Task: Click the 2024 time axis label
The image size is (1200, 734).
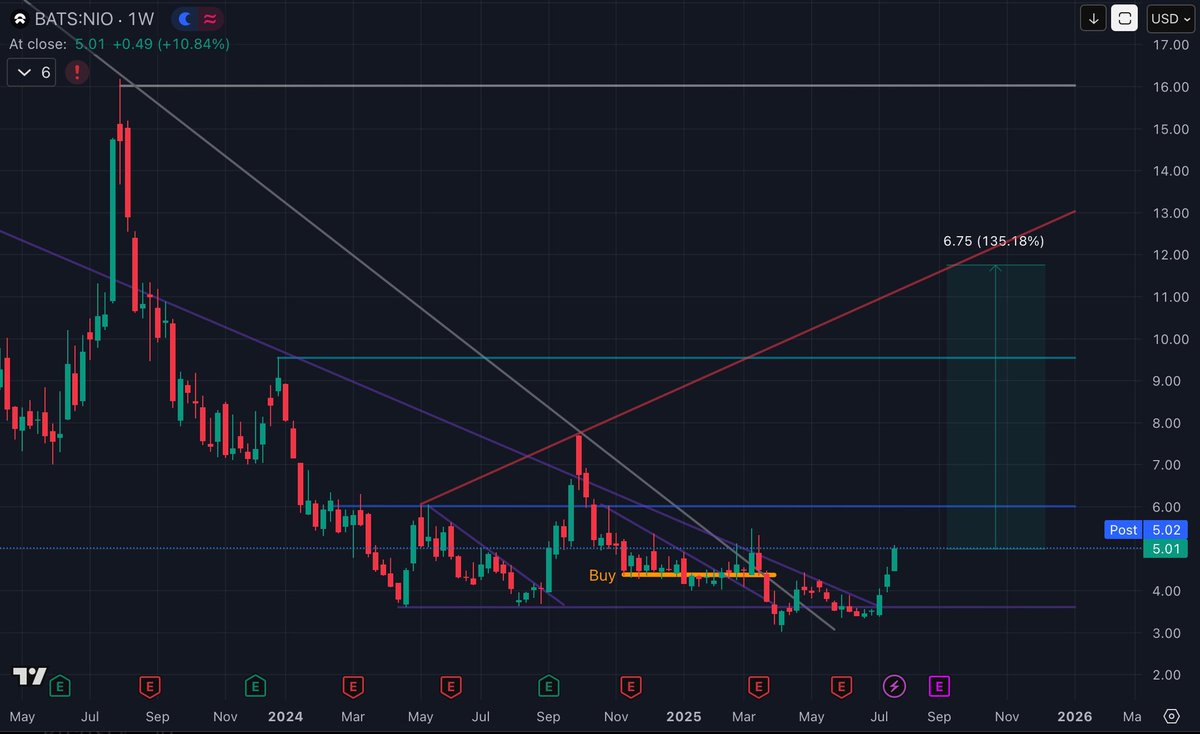Action: click(284, 717)
